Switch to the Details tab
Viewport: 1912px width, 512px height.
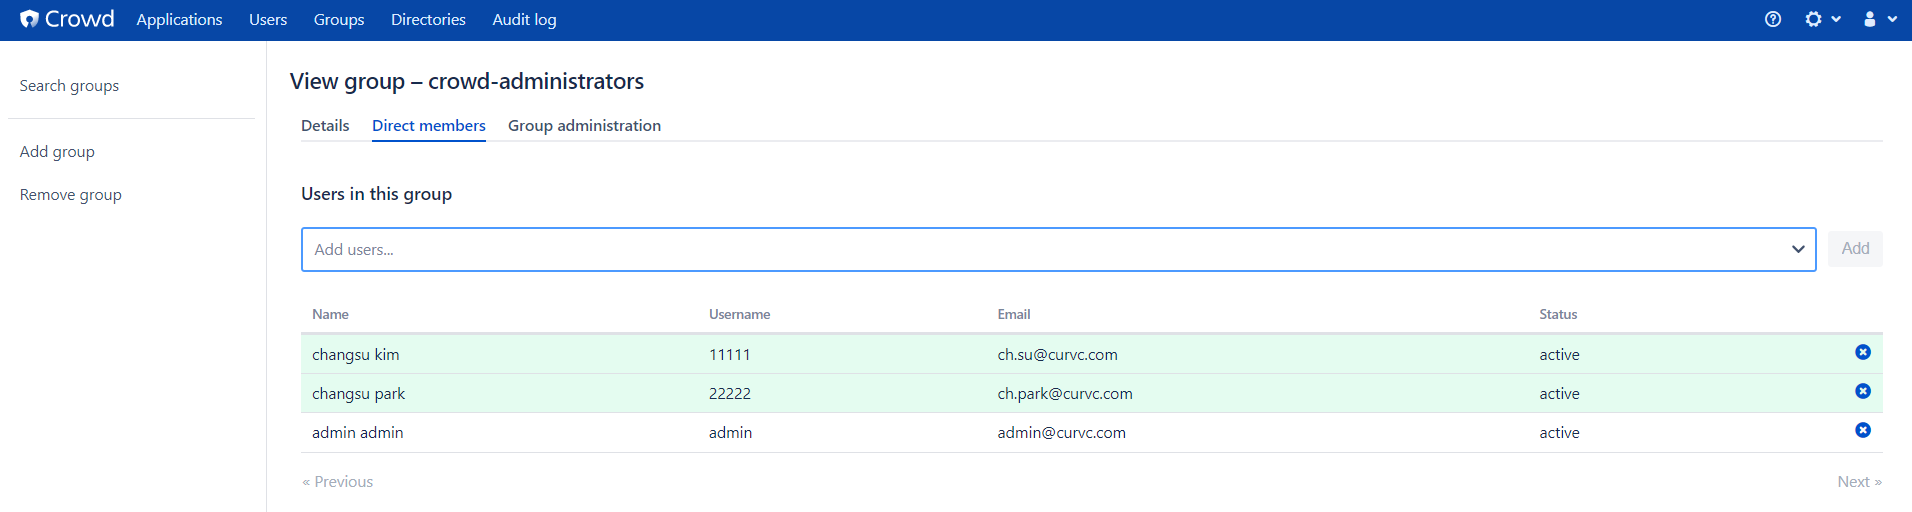pyautogui.click(x=325, y=125)
